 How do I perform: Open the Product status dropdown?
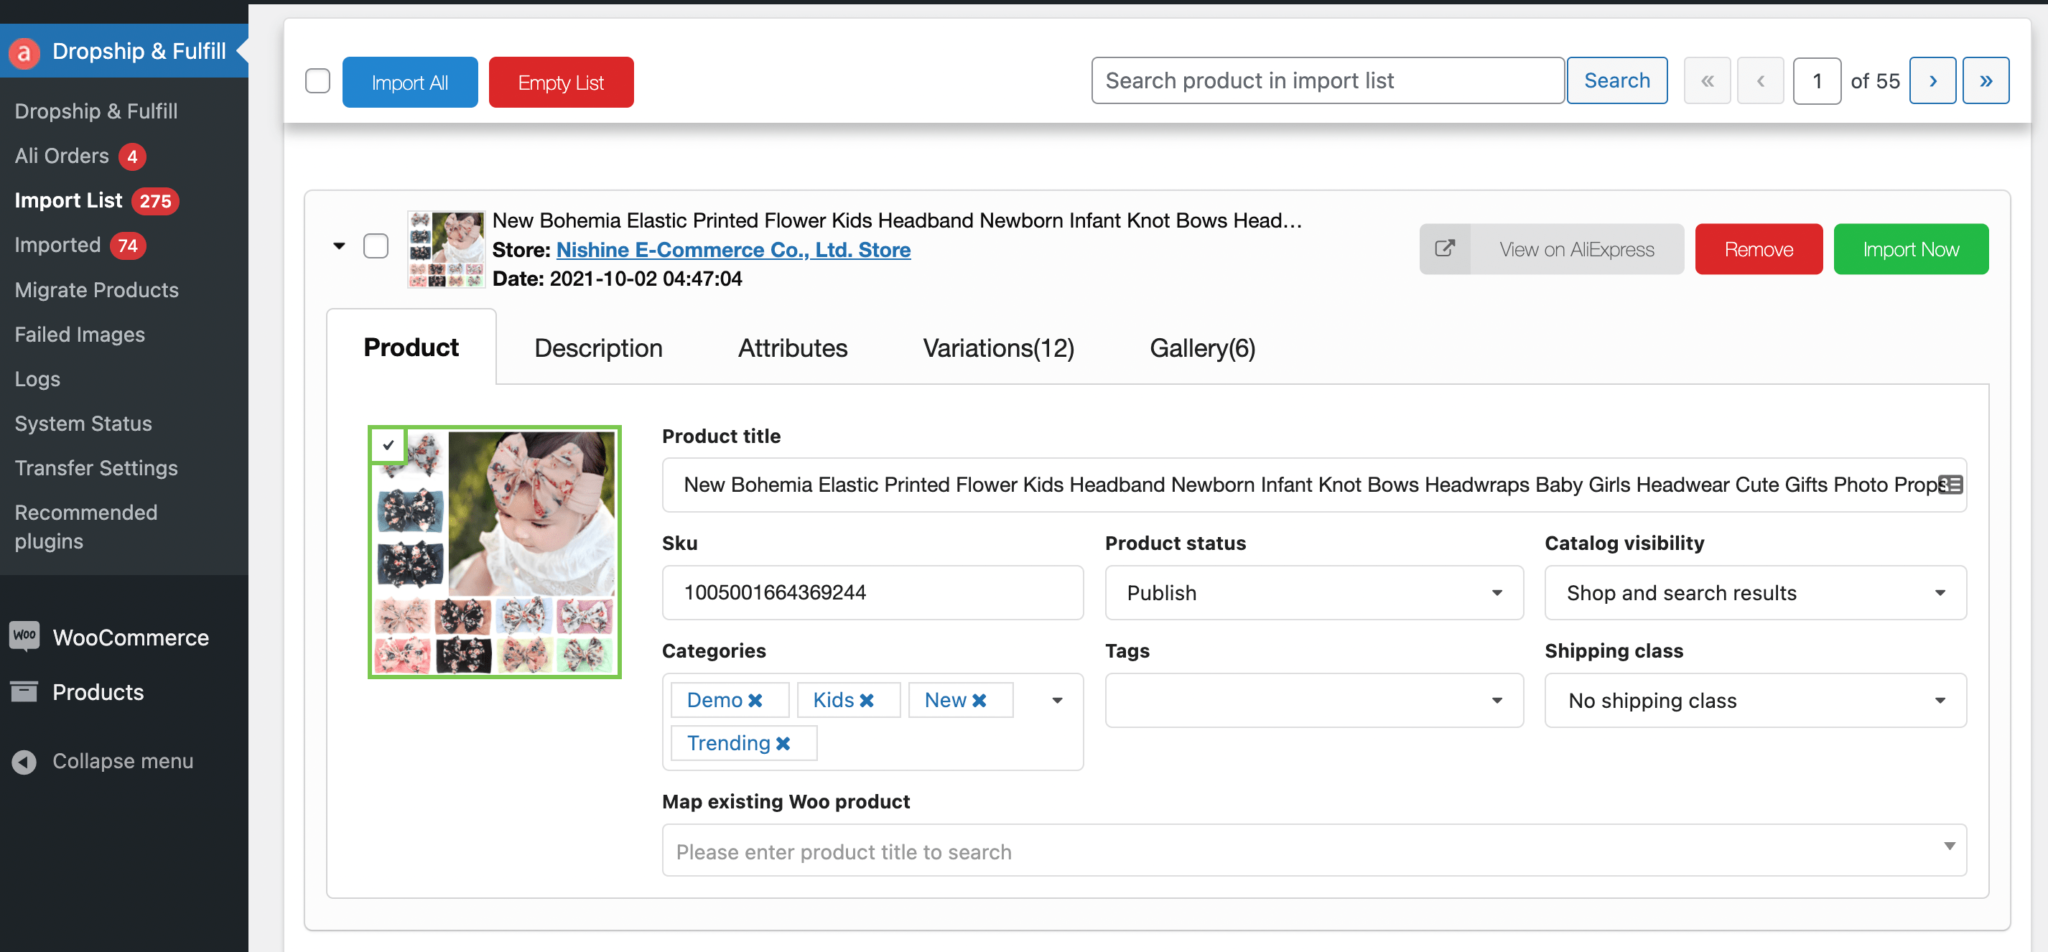(x=1314, y=593)
